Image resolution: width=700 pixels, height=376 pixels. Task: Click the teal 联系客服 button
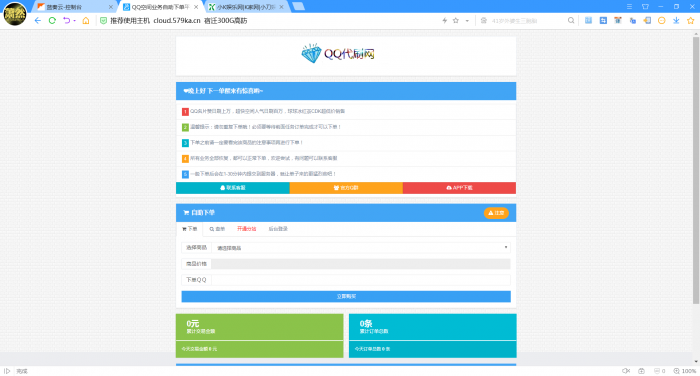pyautogui.click(x=233, y=188)
